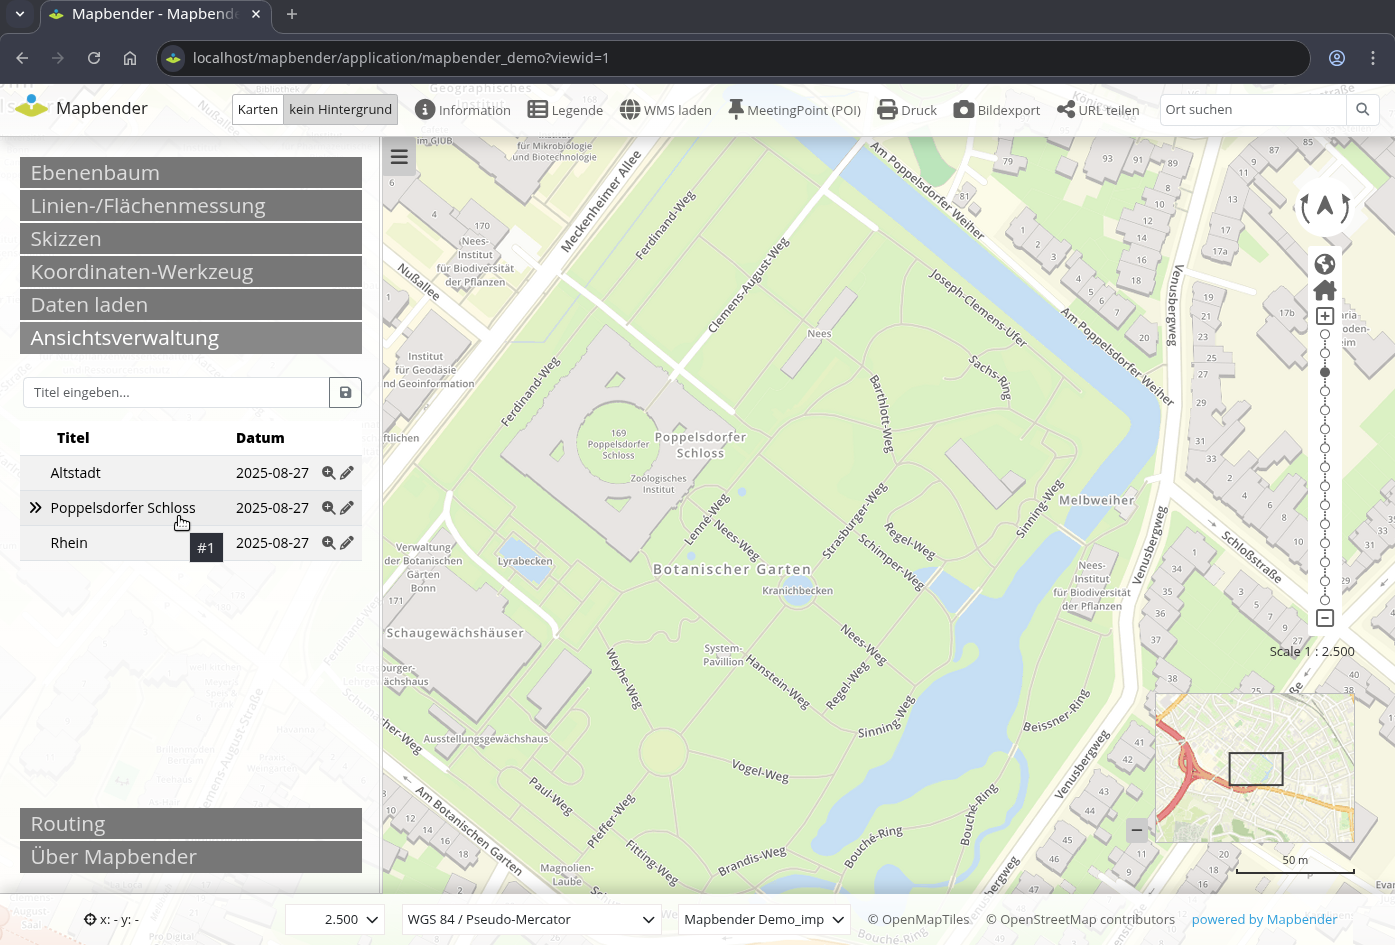
Task: Switch base layer to Karten
Action: pos(258,110)
